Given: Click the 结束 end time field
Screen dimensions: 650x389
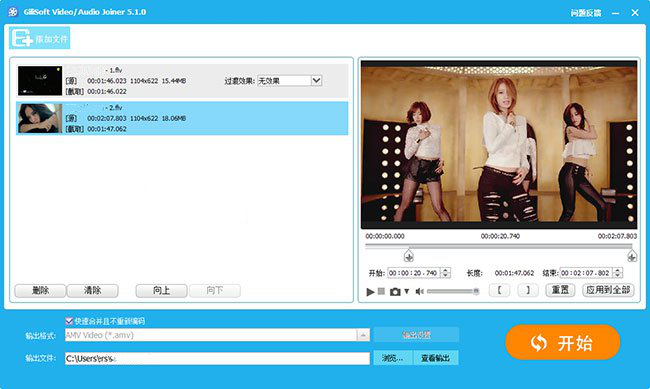Looking at the screenshot, I should tap(586, 273).
